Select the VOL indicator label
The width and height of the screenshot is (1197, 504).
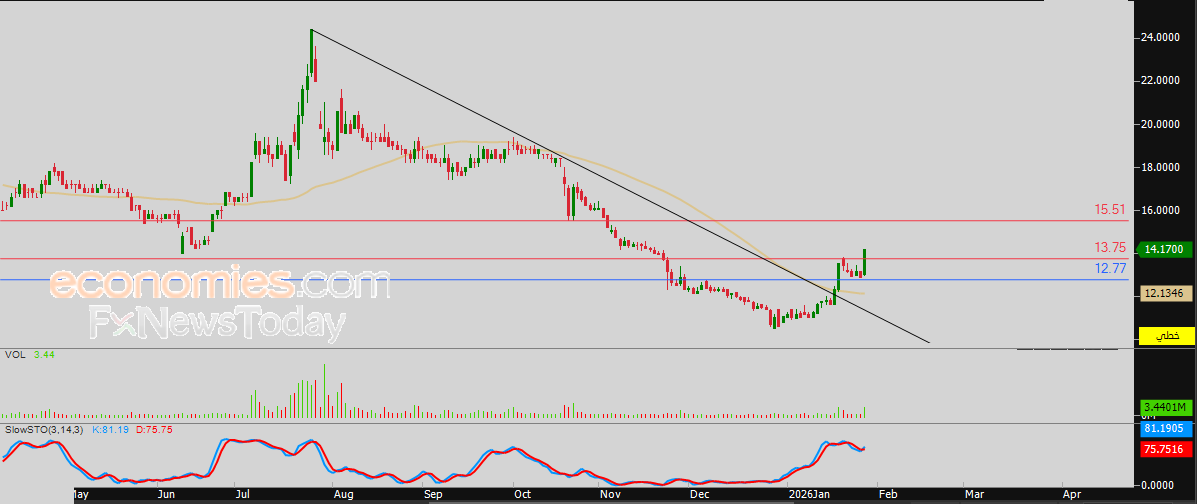15,355
